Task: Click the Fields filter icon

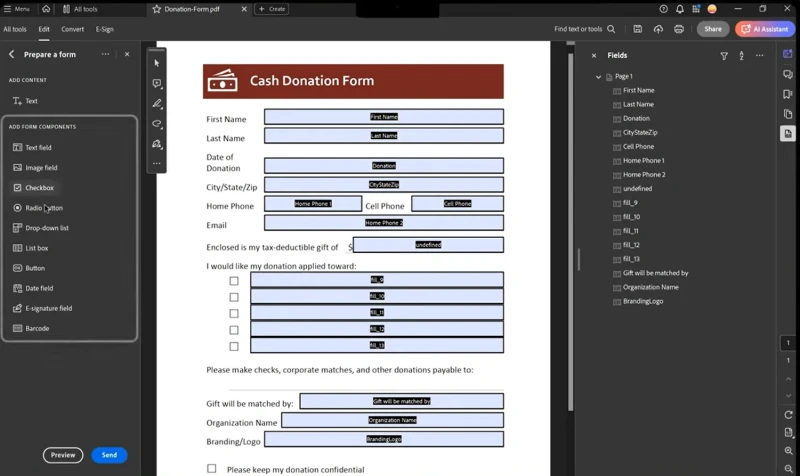Action: point(724,56)
